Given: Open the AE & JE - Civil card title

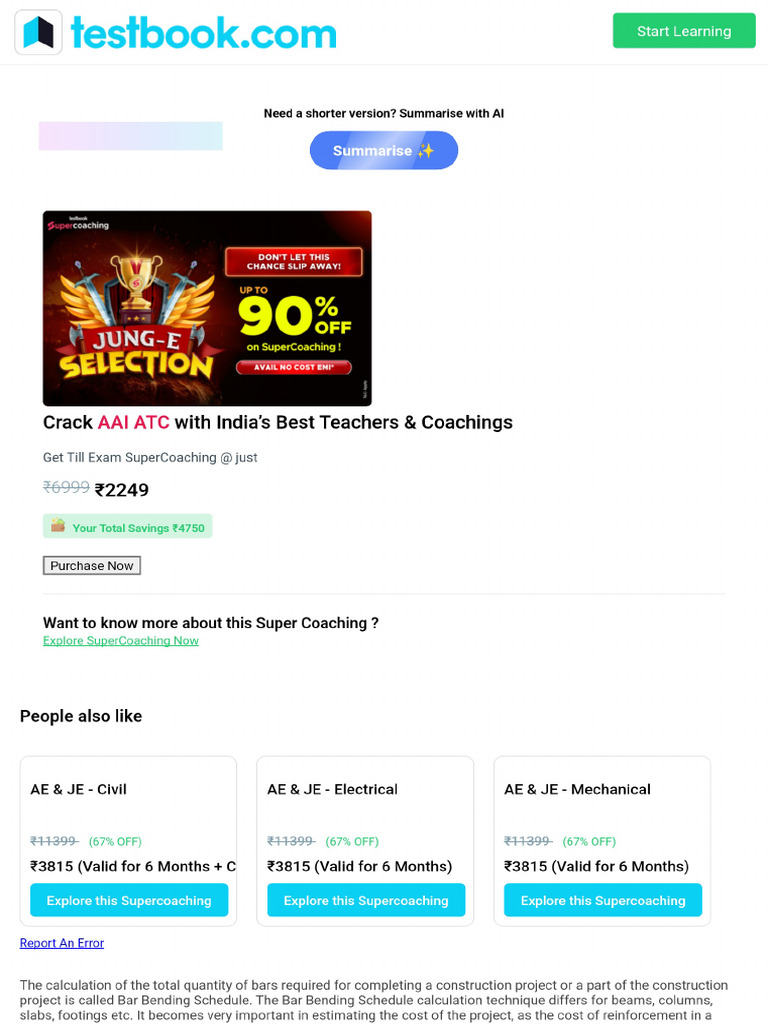Looking at the screenshot, I should point(79,789).
